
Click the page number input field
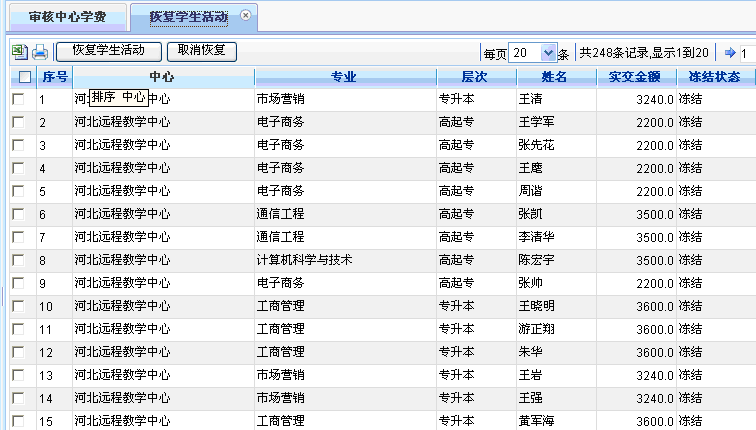(747, 53)
